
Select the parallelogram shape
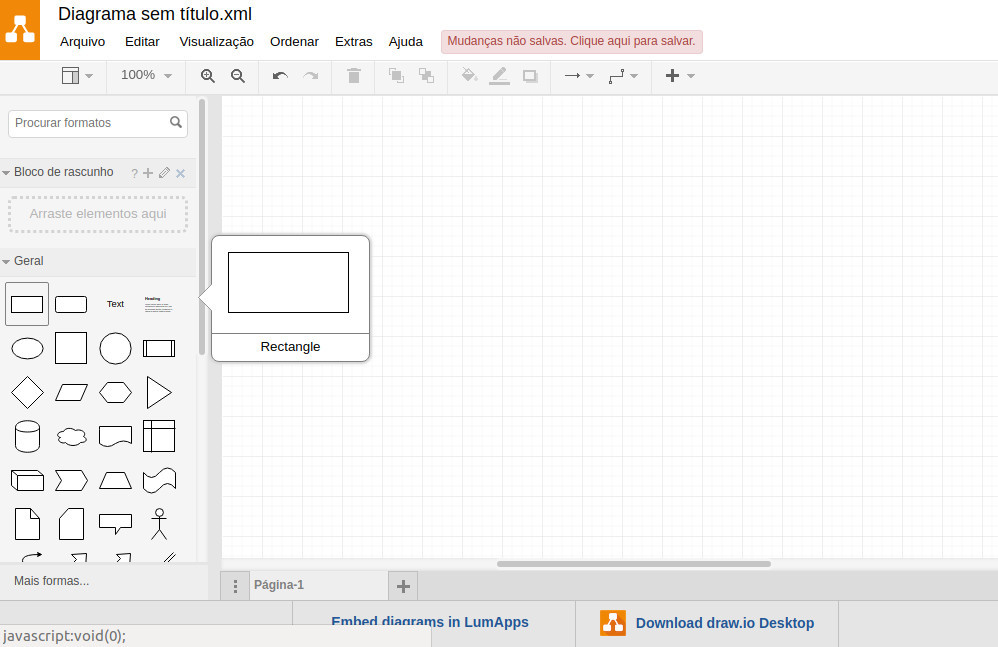[x=71, y=392]
